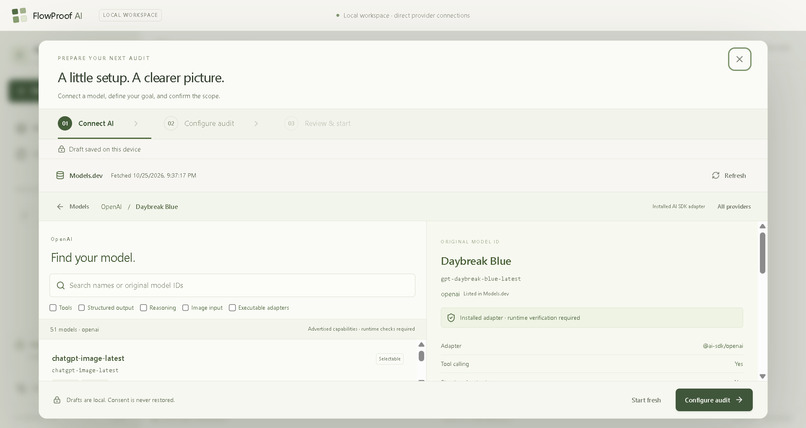Screen dimensions: 806x428
Task: Click model list scroll up arrow
Action: click(x=421, y=345)
